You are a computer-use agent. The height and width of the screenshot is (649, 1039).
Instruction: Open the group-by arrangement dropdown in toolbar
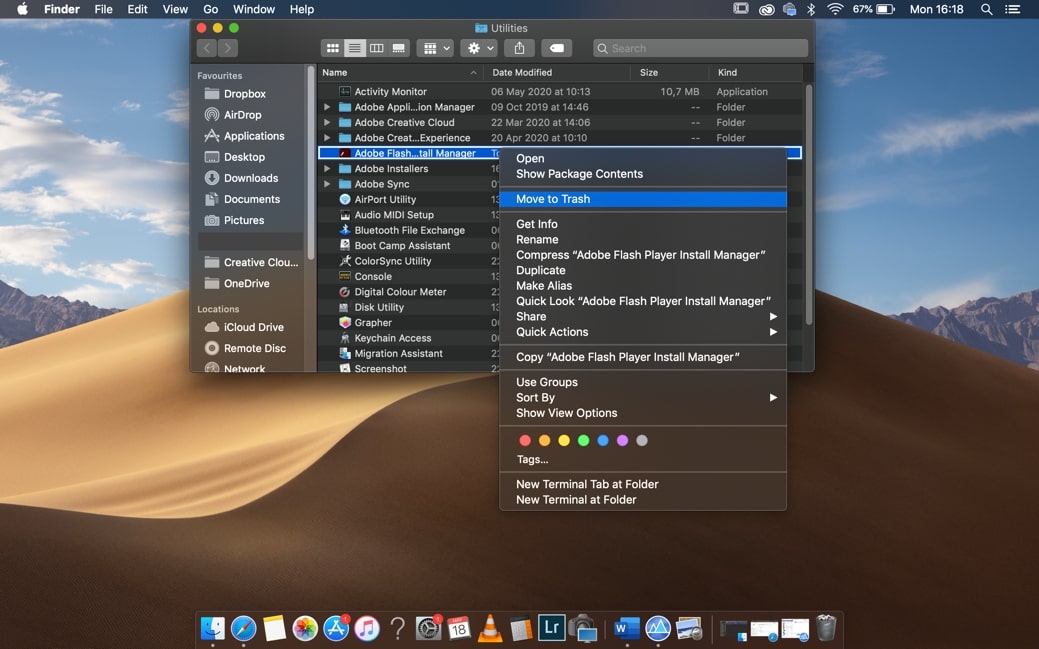[x=436, y=48]
